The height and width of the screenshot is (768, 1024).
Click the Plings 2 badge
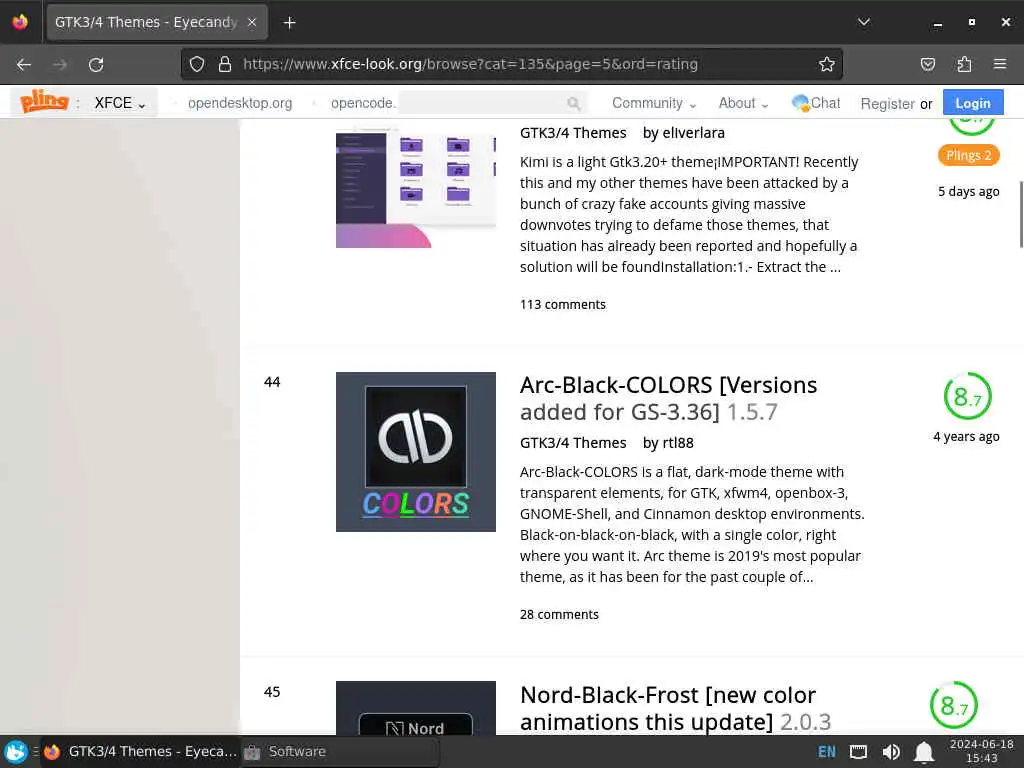(x=968, y=155)
